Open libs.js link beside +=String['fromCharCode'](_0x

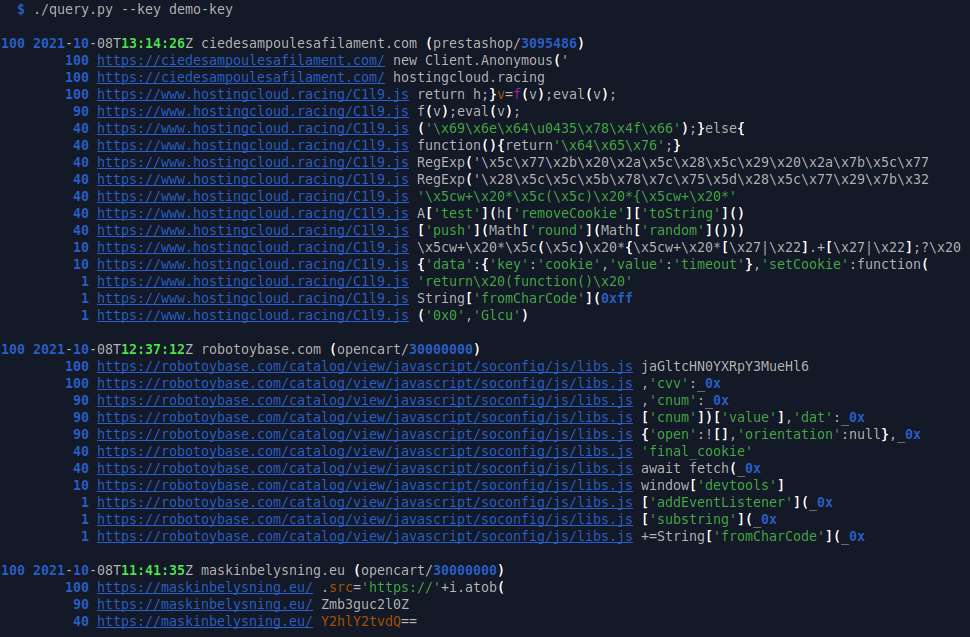pyautogui.click(x=364, y=537)
